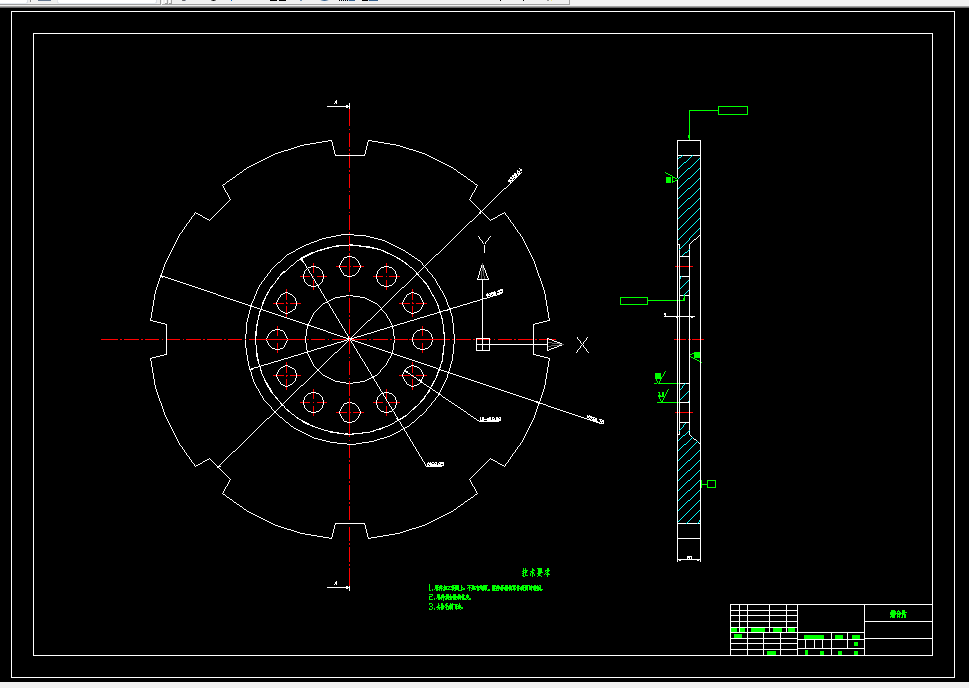
Task: Click the part name cell in the title block
Action: pos(898,613)
